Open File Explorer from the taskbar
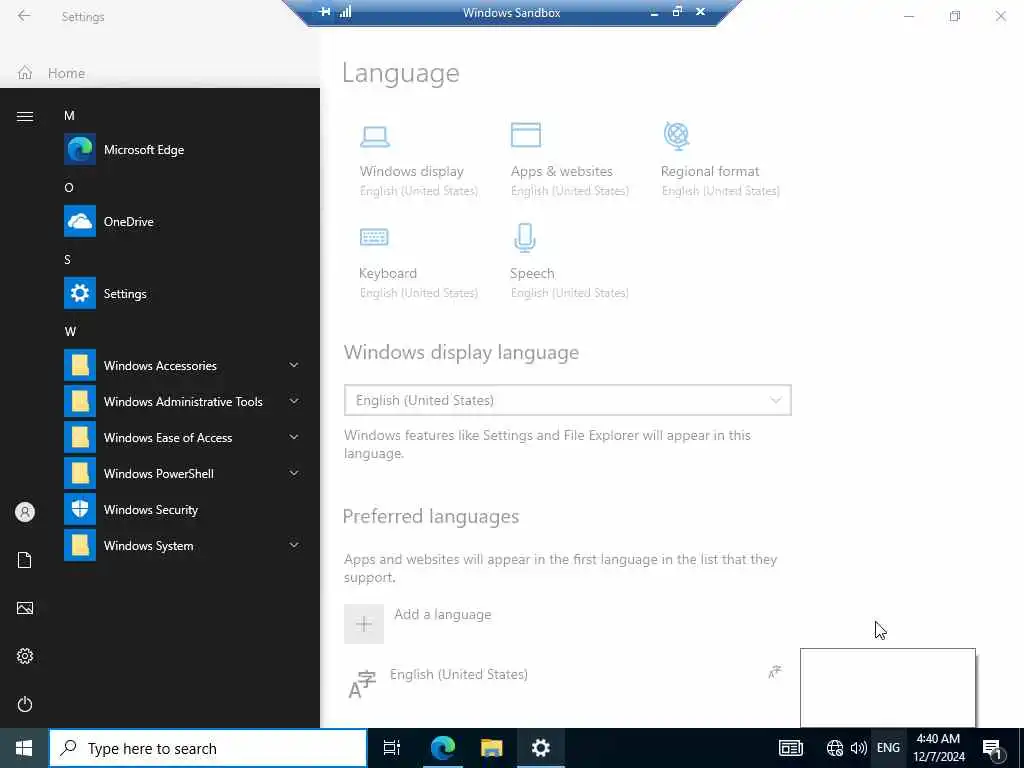This screenshot has height=768, width=1024. pos(492,748)
